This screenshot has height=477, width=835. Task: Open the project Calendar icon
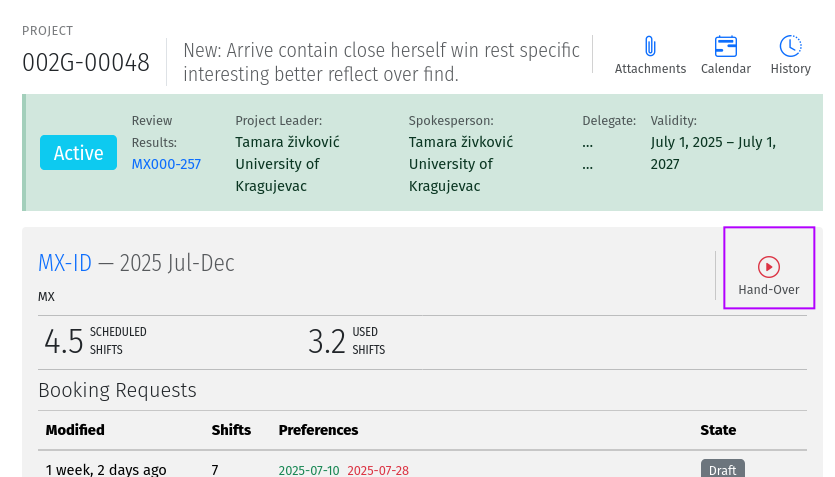click(x=725, y=46)
